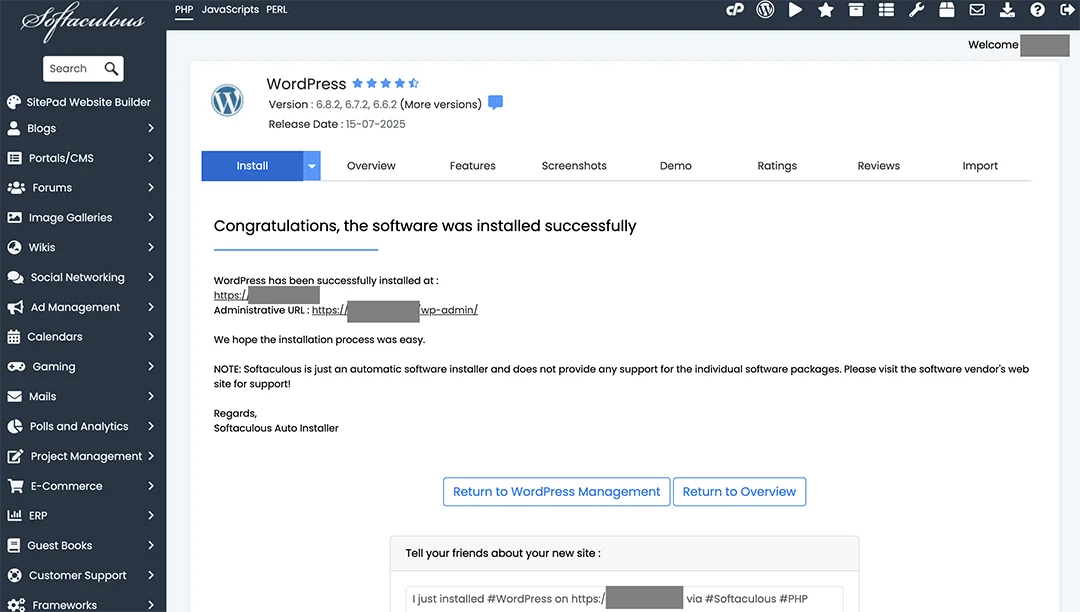Screen dimensions: 1080x612
Task: Click the archive box icon in top bar
Action: coord(856,10)
